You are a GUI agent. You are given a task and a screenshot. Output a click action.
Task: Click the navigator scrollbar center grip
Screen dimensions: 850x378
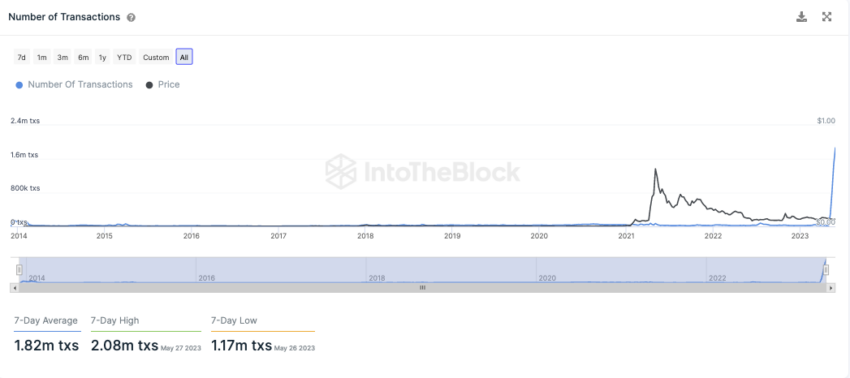(422, 288)
